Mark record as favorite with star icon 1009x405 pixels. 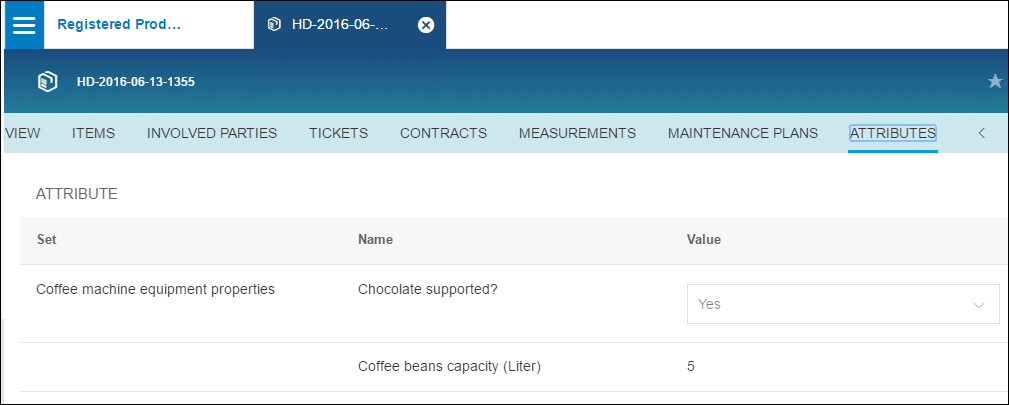point(995,81)
